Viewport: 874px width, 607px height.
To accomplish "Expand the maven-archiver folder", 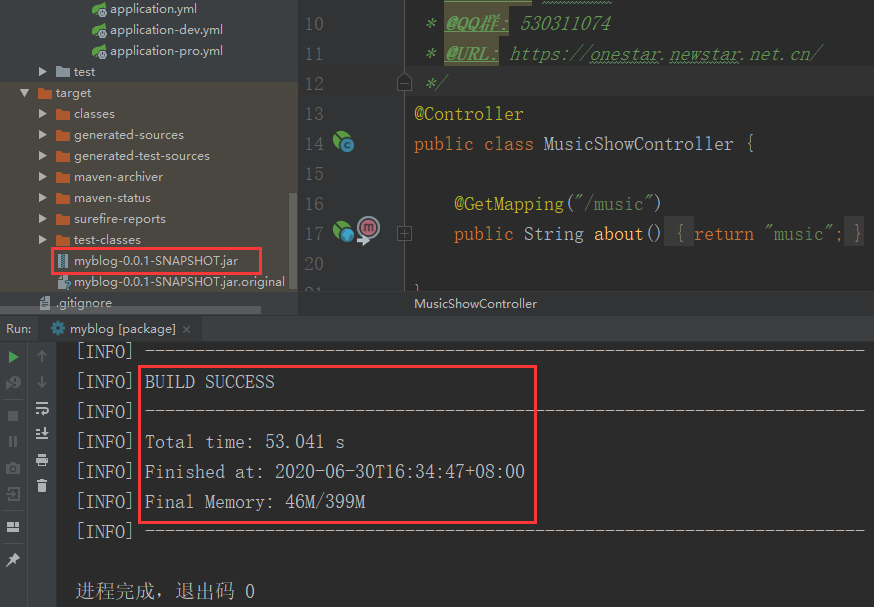I will click(43, 177).
